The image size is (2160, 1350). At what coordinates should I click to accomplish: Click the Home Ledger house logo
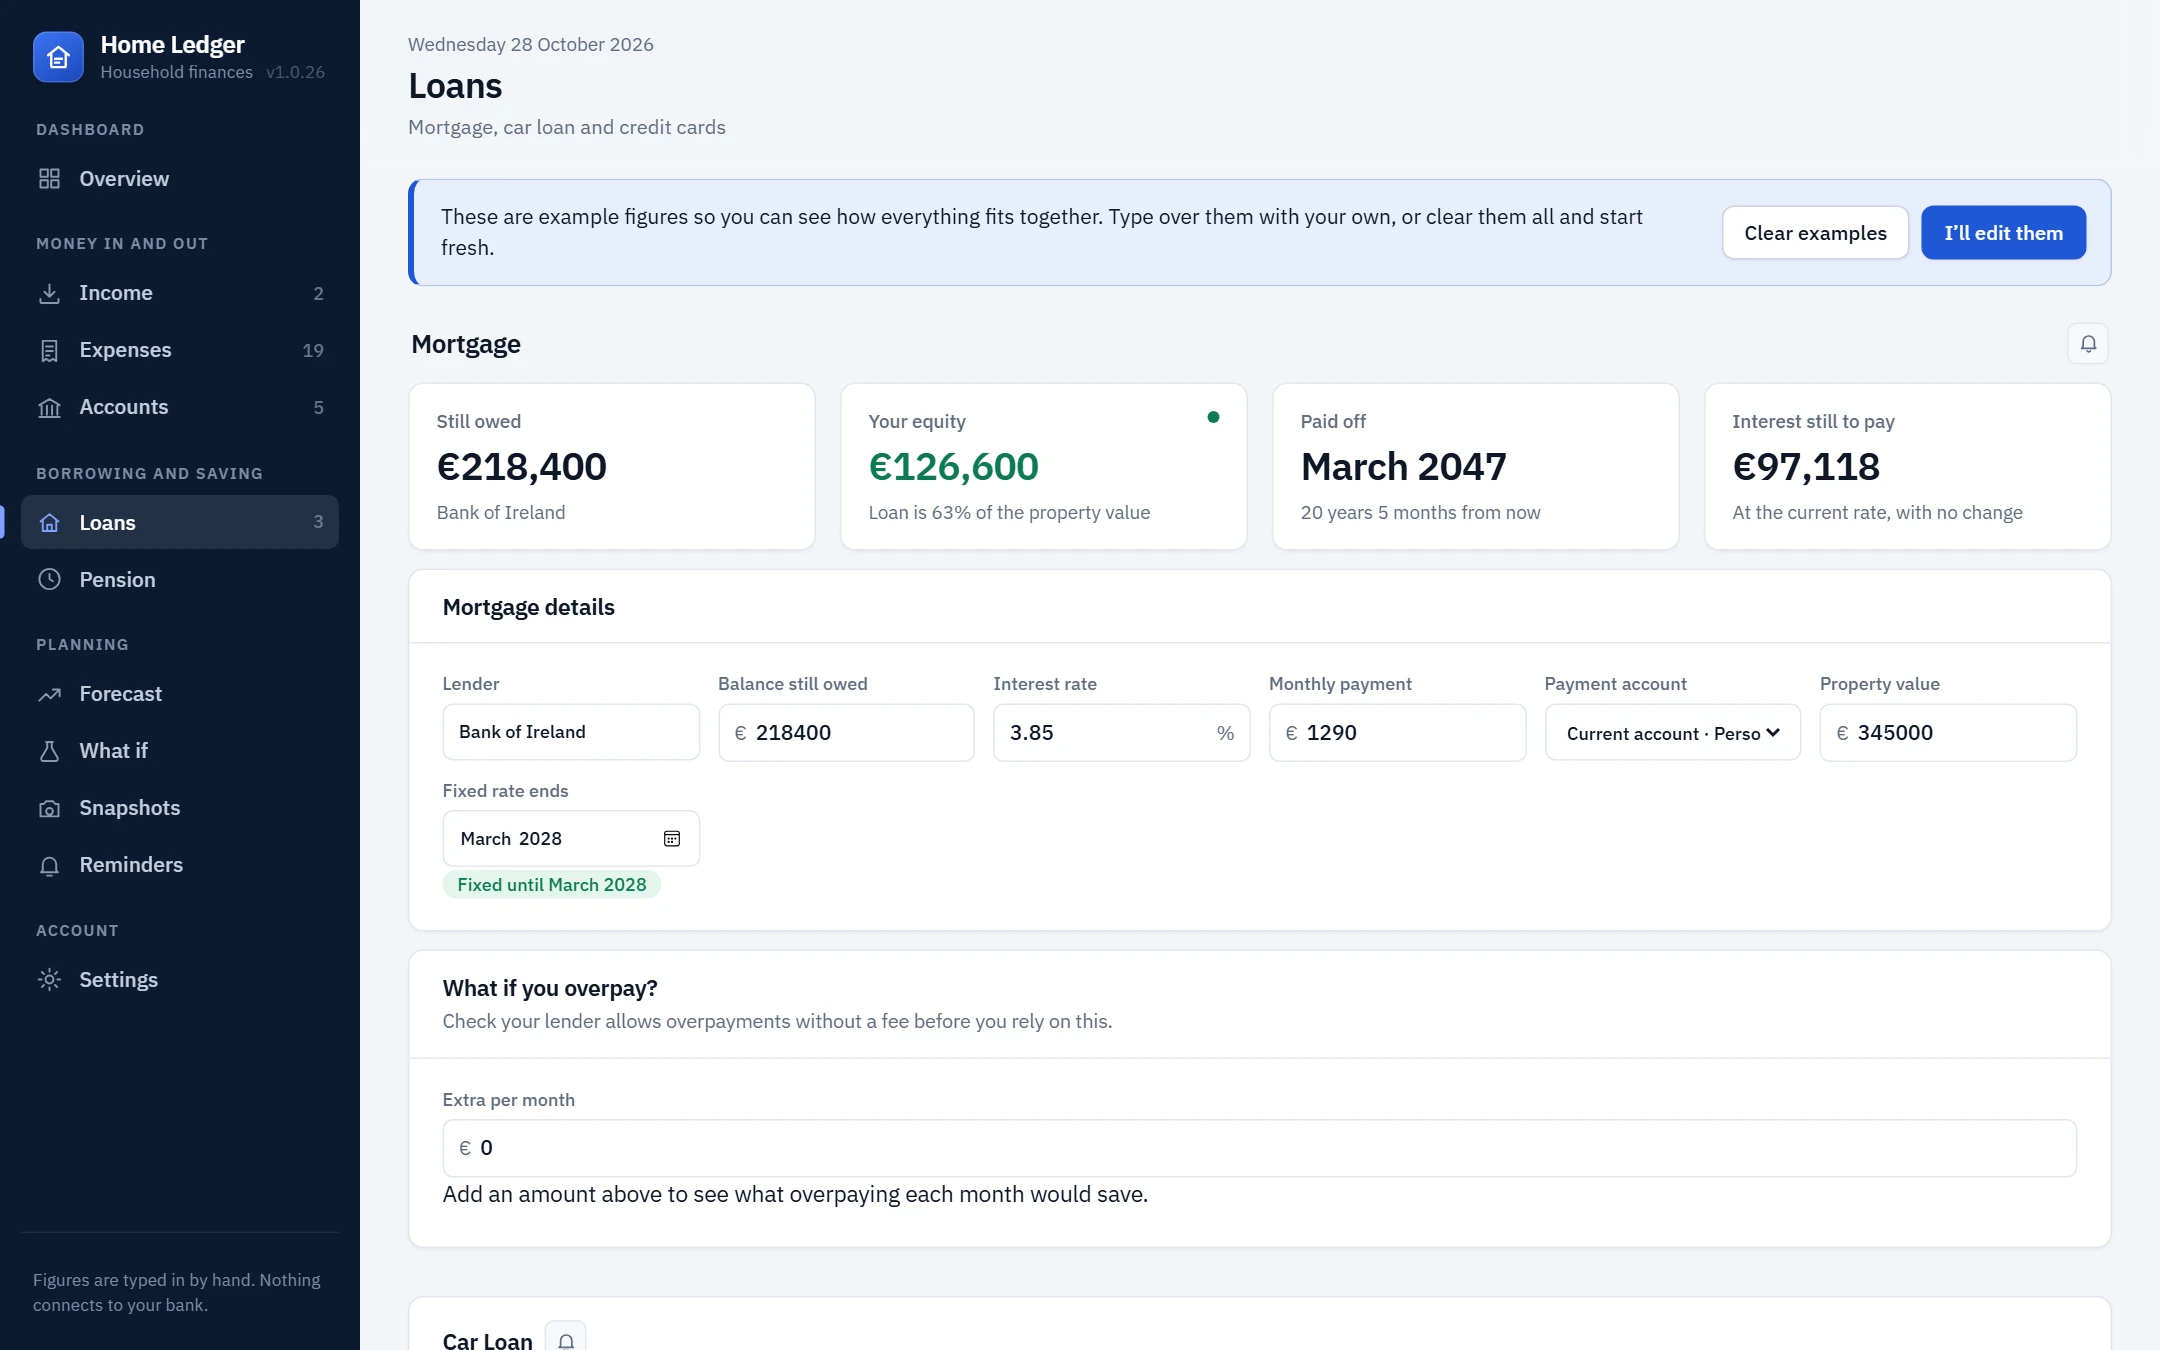tap(58, 57)
